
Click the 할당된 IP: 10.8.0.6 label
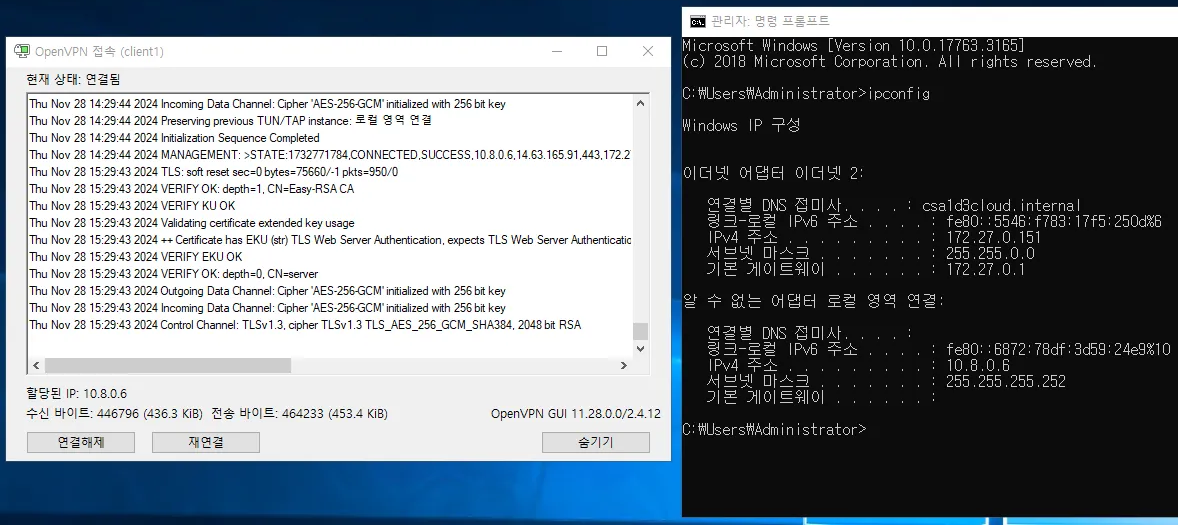76,394
